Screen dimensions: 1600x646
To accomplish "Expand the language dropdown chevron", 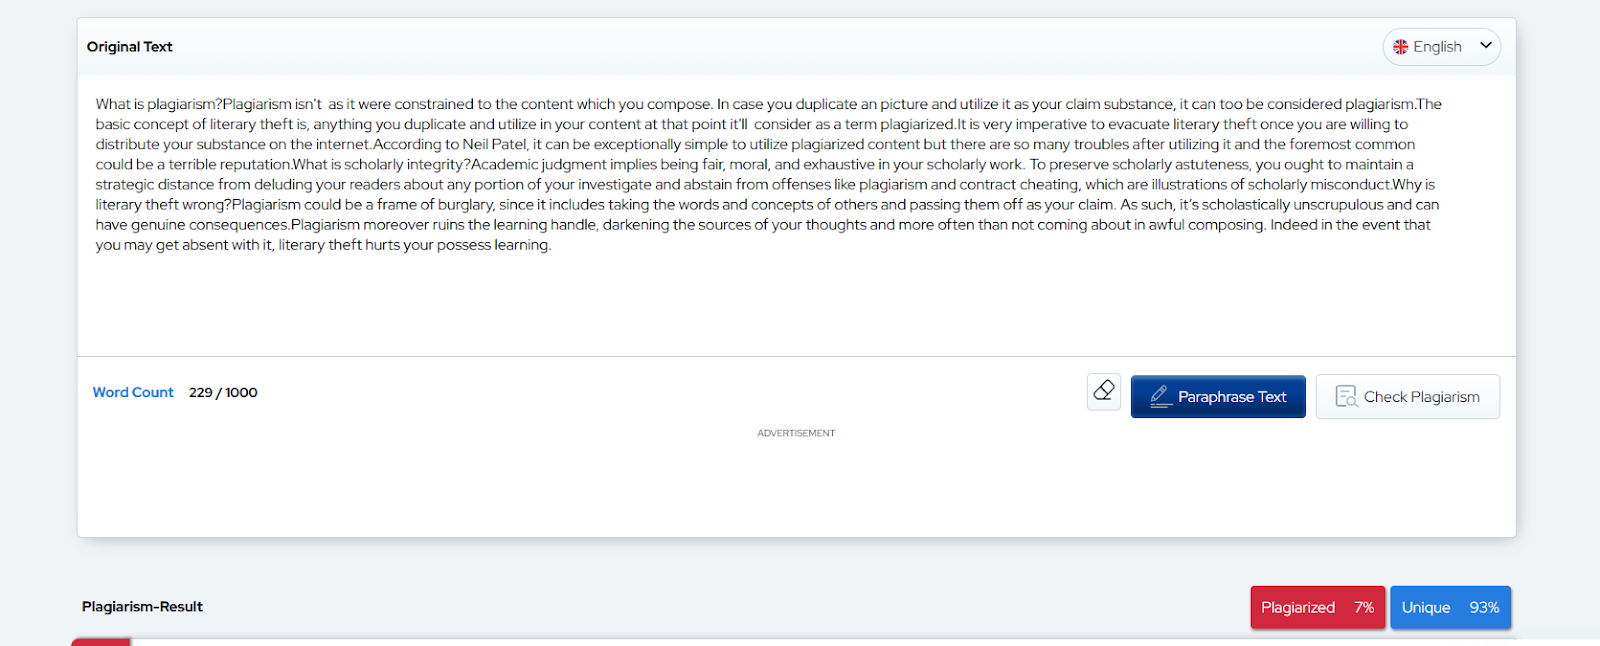I will [1486, 46].
